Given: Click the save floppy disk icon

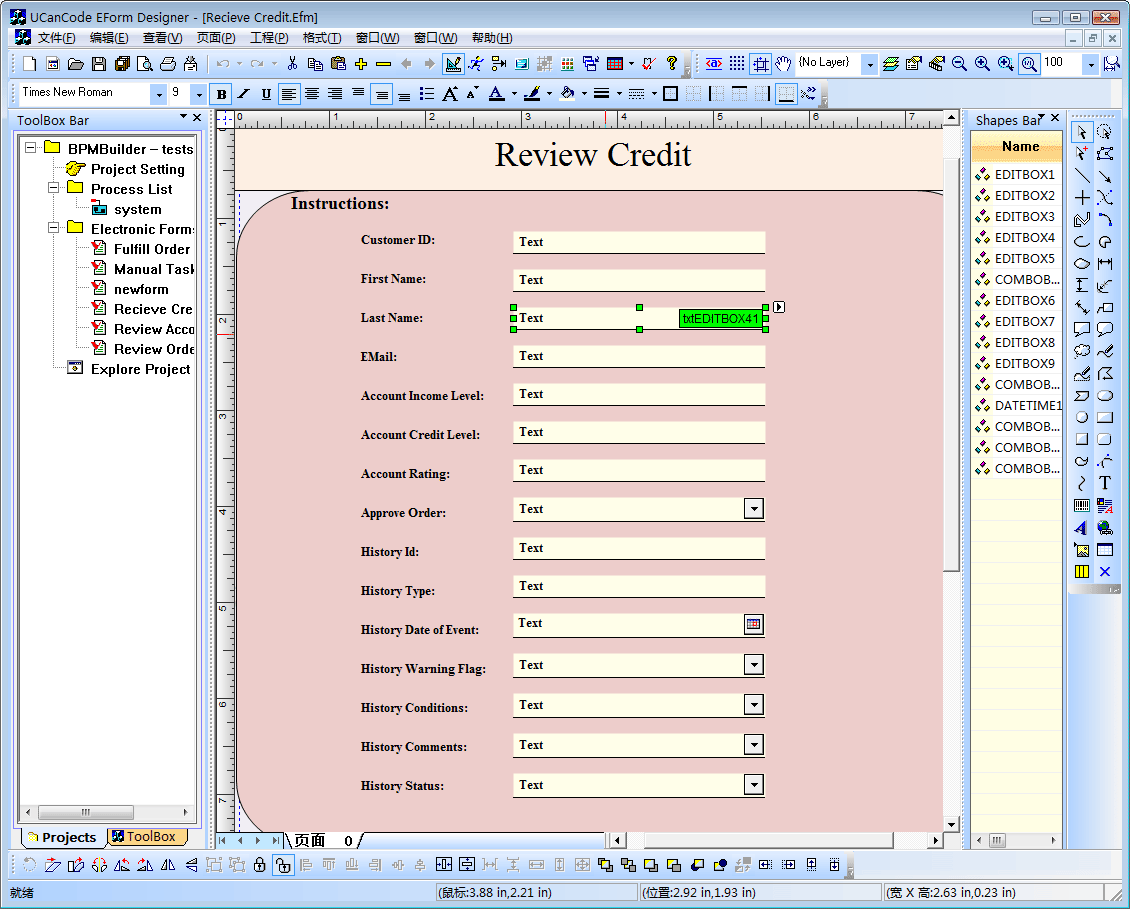Looking at the screenshot, I should pos(99,64).
